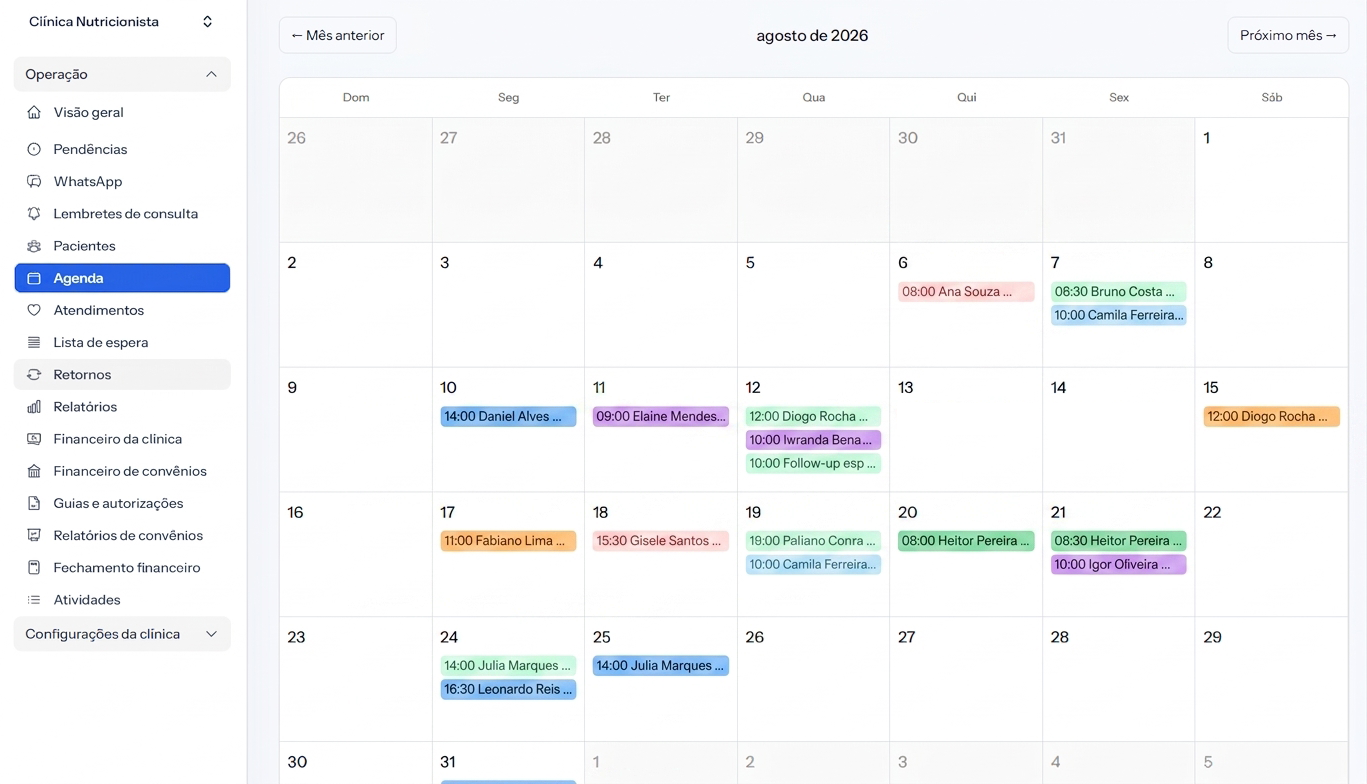Click the Relatórios bar chart icon
This screenshot has width=1367, height=784.
coord(34,407)
